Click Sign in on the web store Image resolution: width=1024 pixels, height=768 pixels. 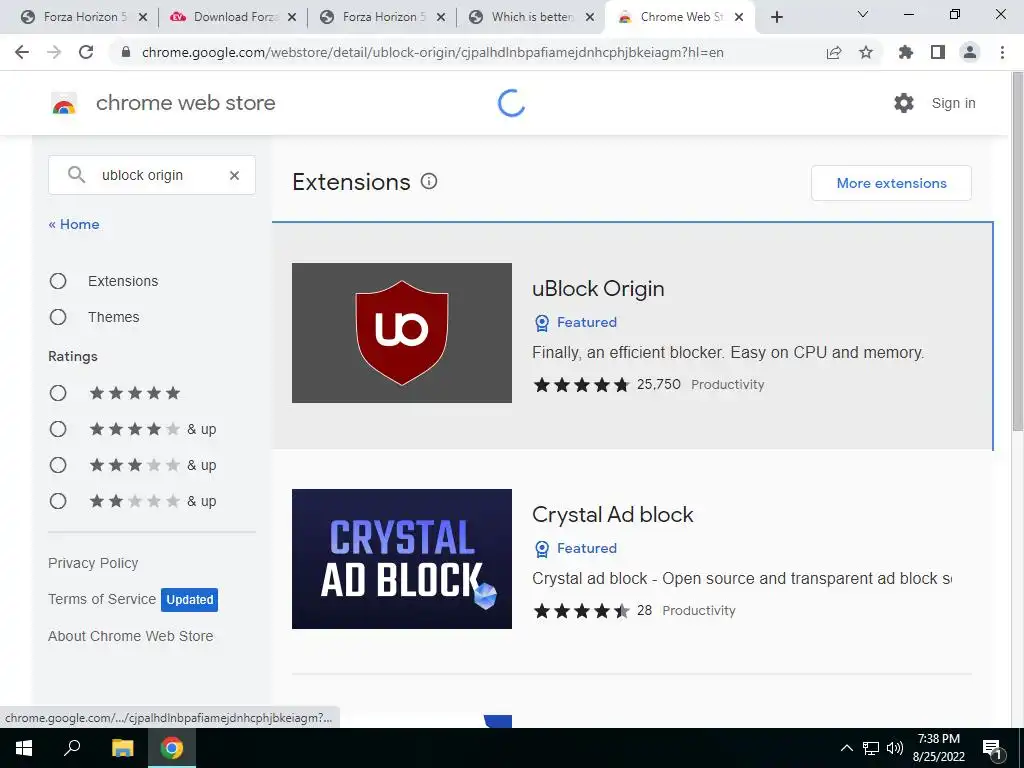(x=953, y=103)
